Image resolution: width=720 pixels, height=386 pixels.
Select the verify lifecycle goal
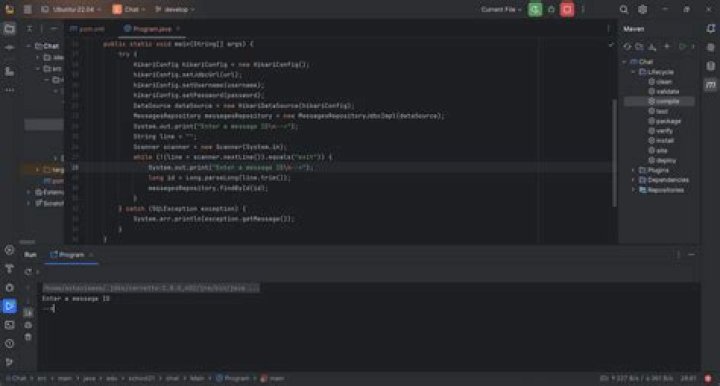pyautogui.click(x=660, y=131)
